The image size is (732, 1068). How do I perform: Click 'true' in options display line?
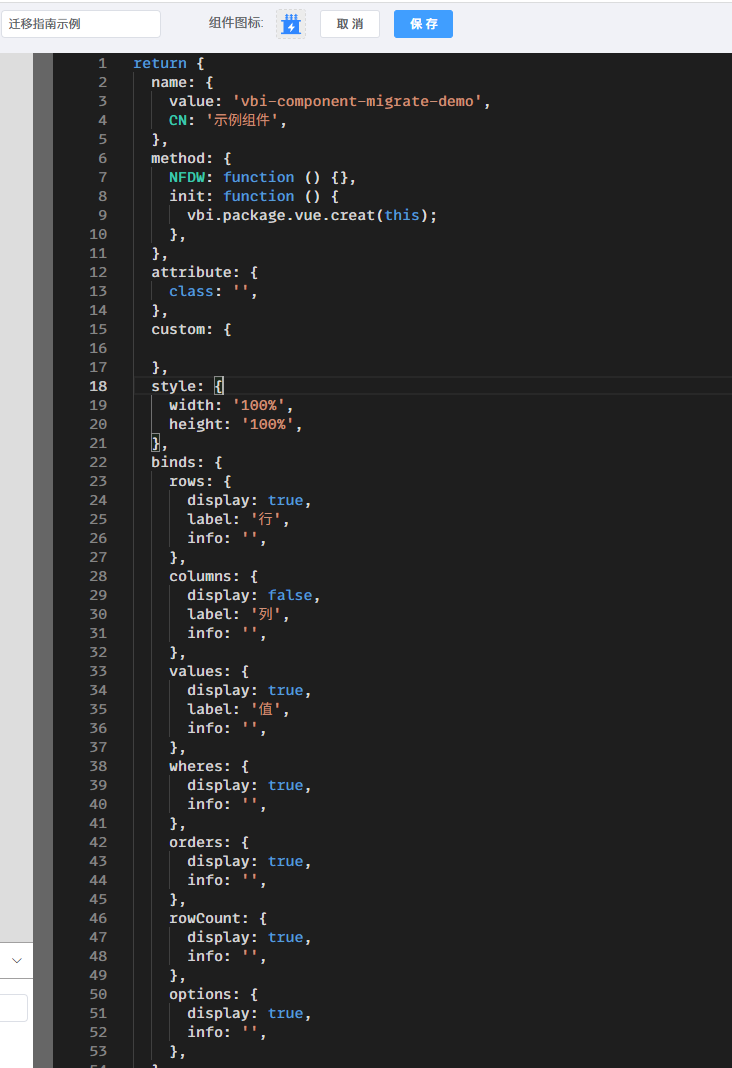pos(285,1014)
